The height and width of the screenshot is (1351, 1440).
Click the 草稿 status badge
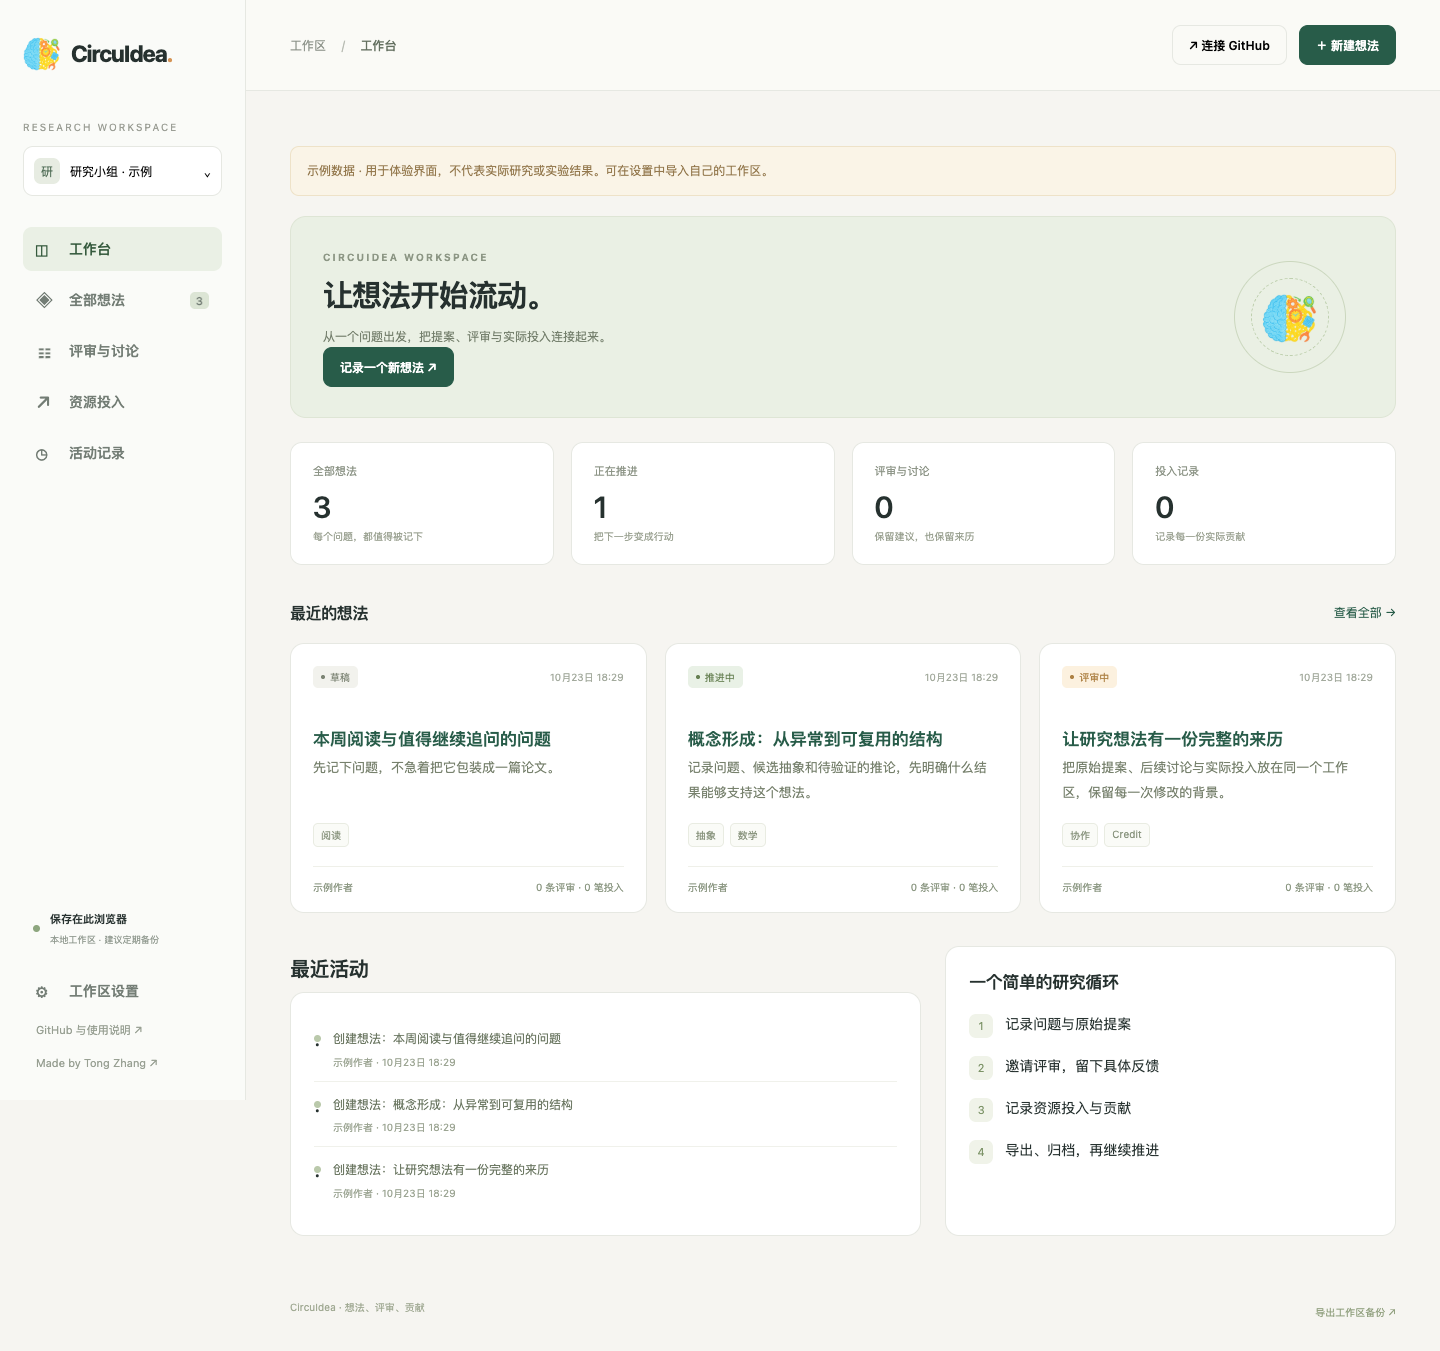pos(336,677)
